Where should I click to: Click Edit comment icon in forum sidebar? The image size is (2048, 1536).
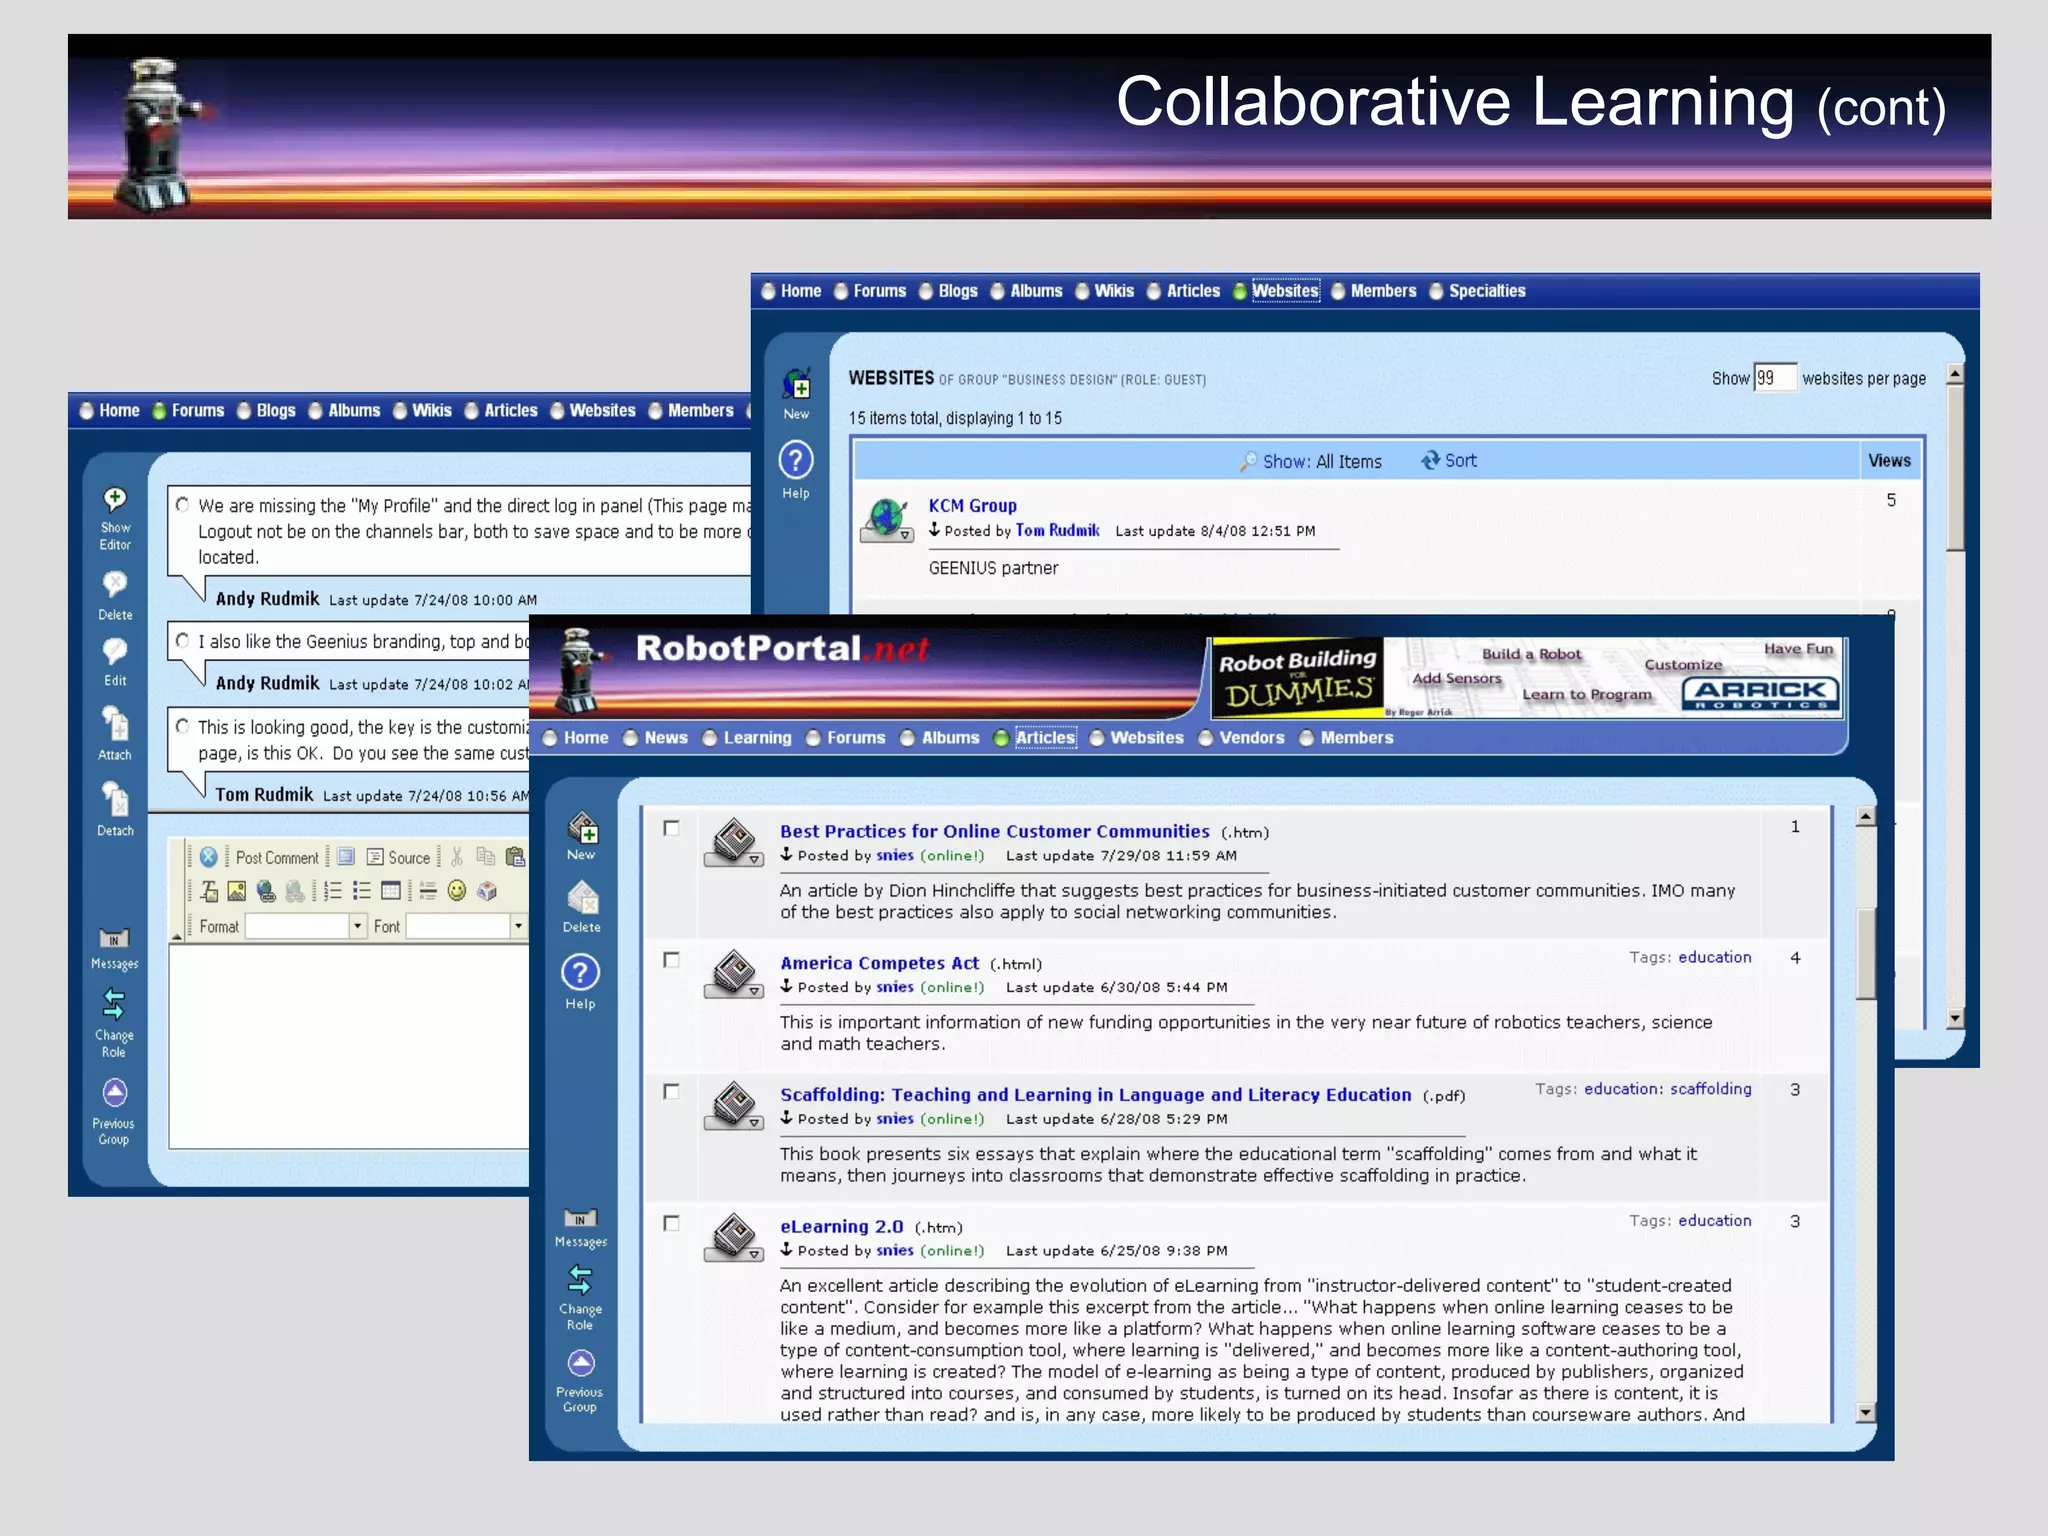pos(115,652)
